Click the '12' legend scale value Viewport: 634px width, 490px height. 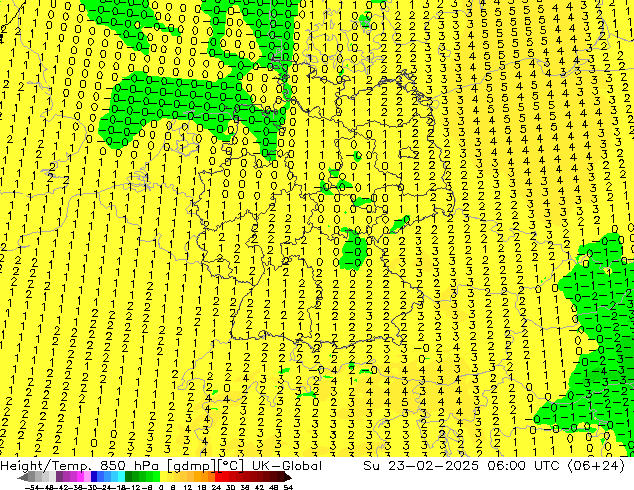[188, 487]
